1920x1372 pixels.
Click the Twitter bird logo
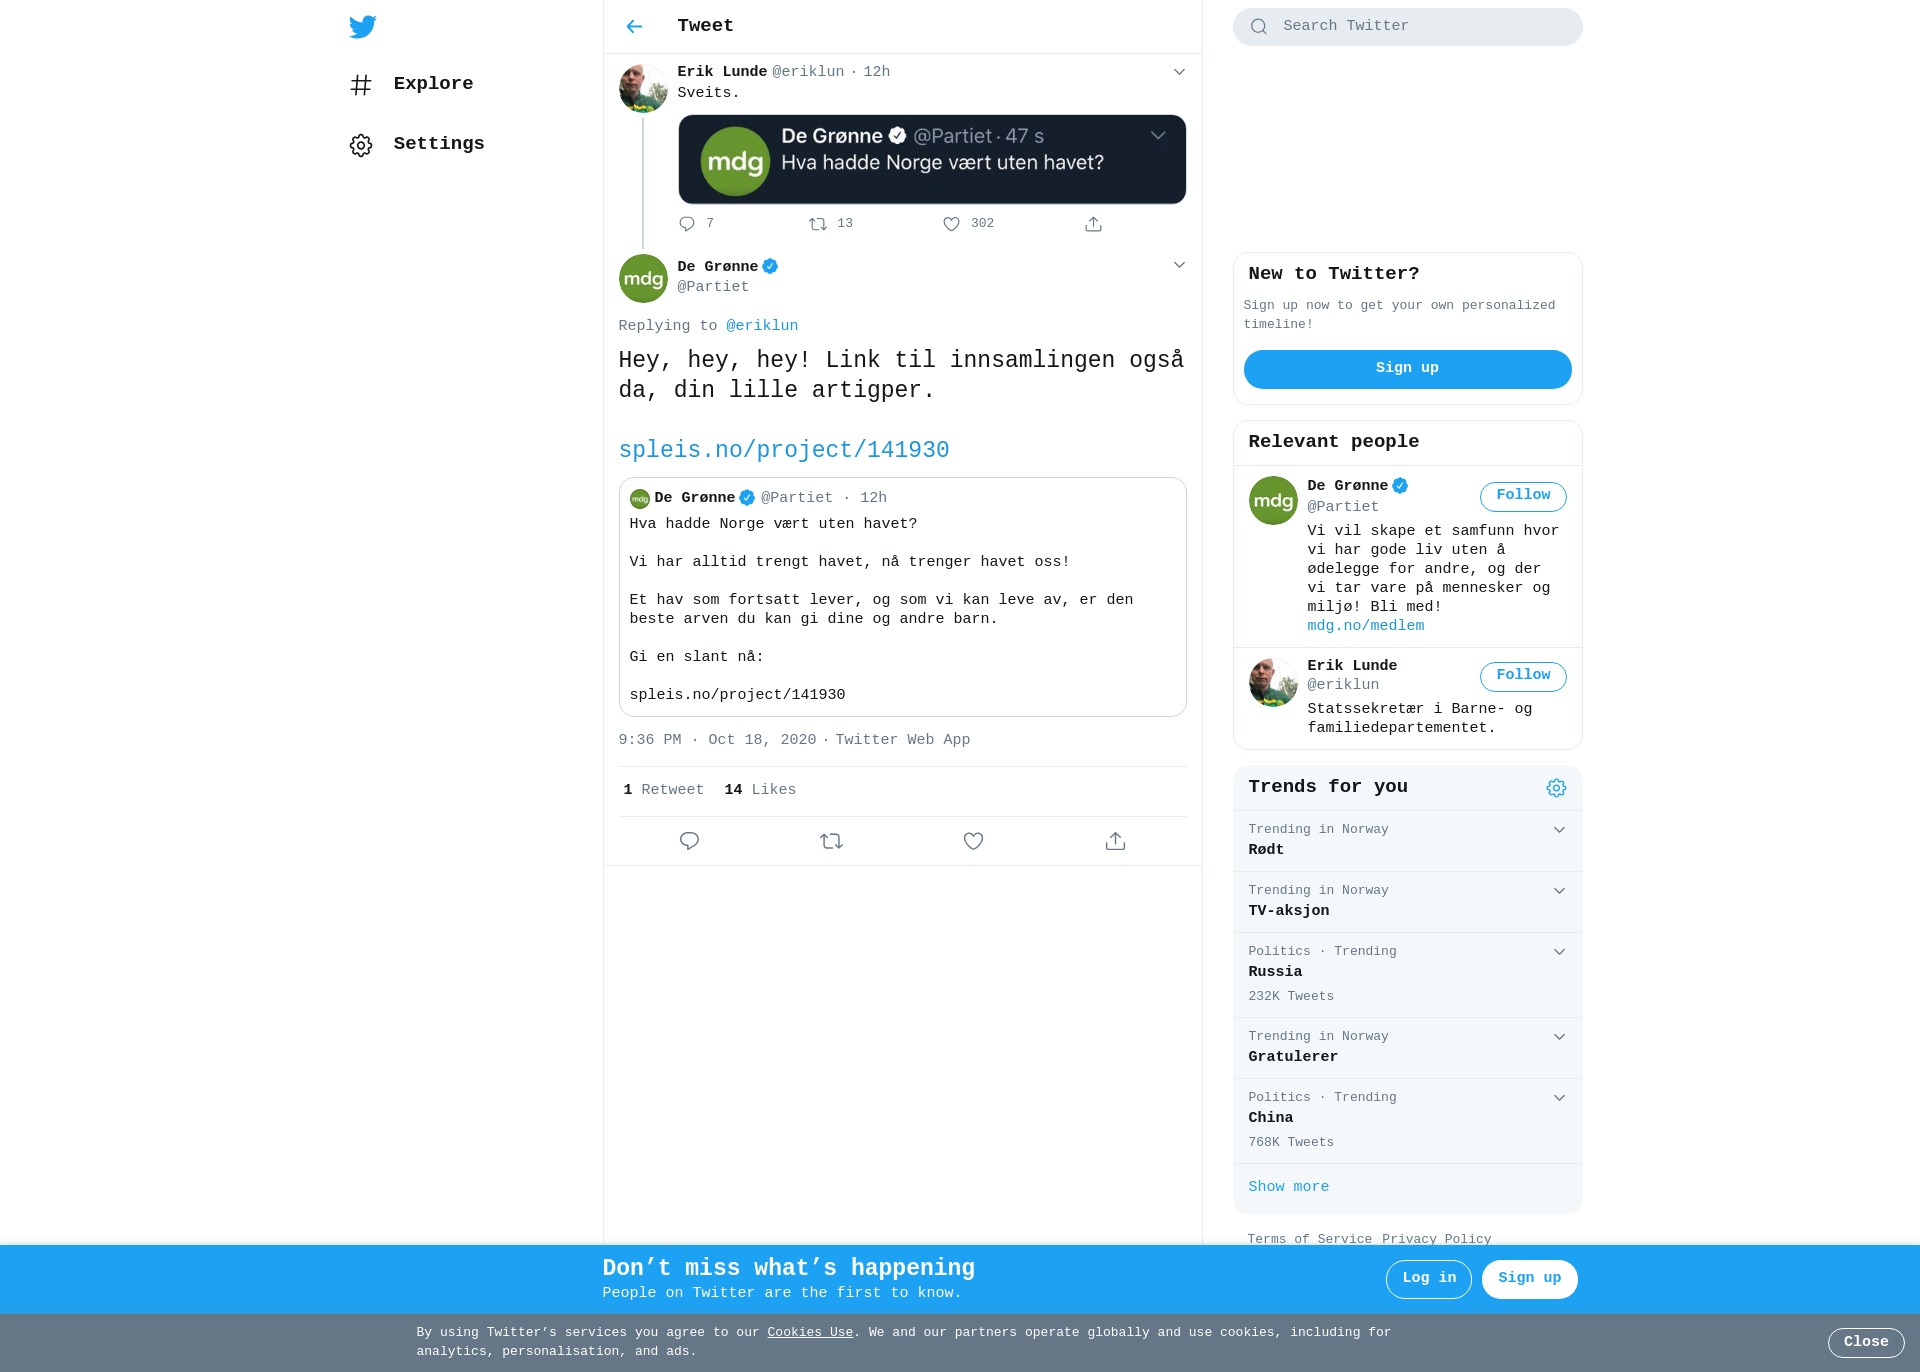(x=363, y=27)
